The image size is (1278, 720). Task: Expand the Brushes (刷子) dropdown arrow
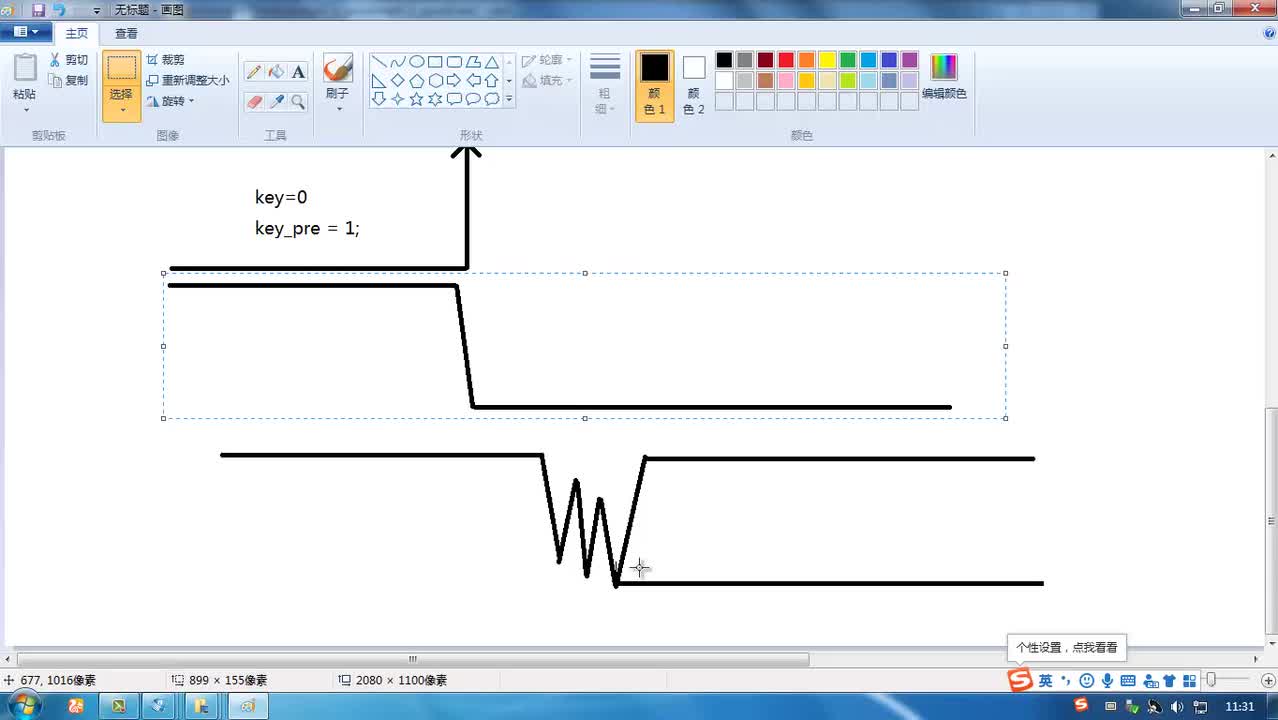(338, 108)
